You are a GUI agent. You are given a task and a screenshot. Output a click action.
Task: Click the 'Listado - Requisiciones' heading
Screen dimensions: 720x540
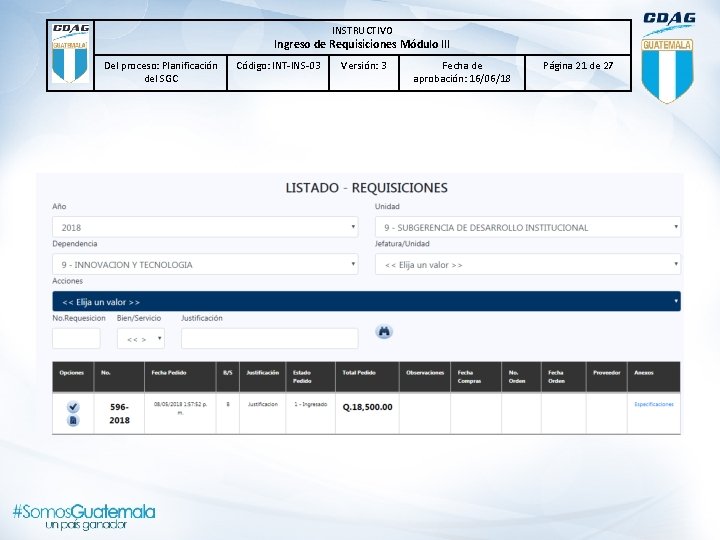(366, 188)
